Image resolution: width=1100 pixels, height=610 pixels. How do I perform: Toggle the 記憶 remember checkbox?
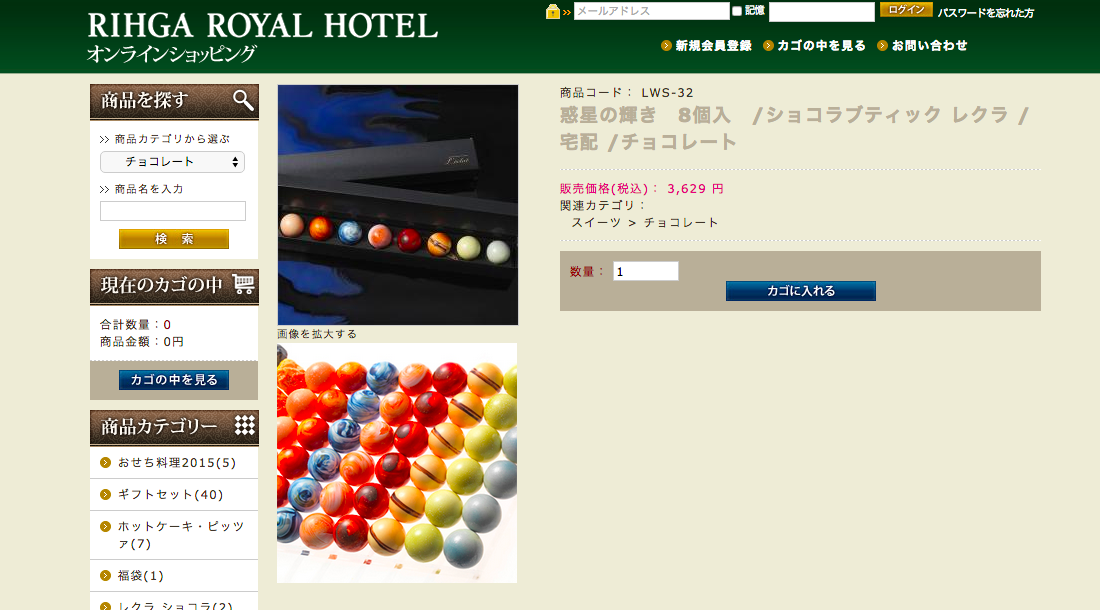737,11
